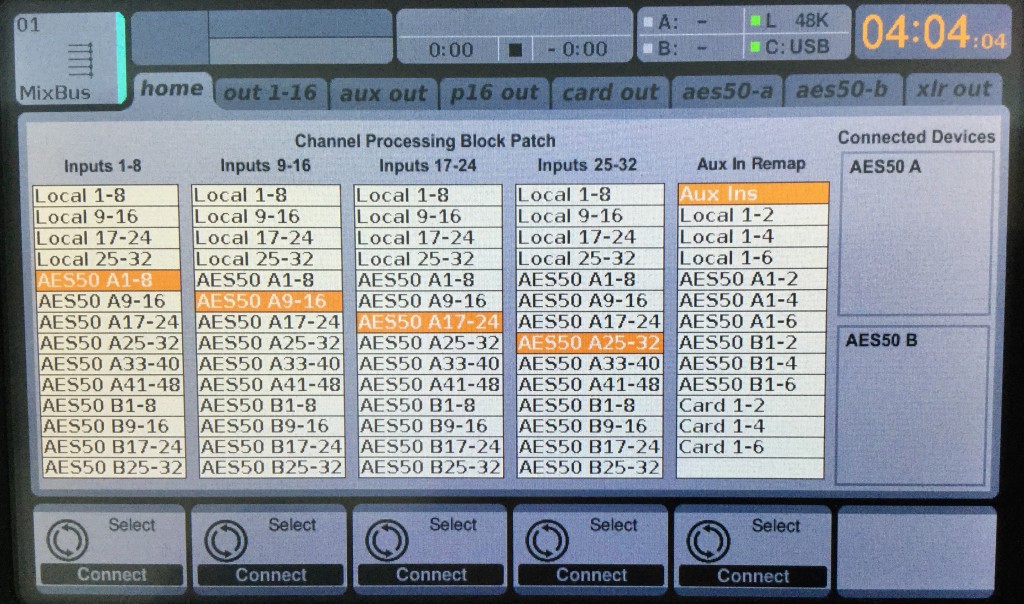Select AES50 B1-2 in Aux In Remap
The height and width of the screenshot is (604, 1024).
click(x=752, y=342)
